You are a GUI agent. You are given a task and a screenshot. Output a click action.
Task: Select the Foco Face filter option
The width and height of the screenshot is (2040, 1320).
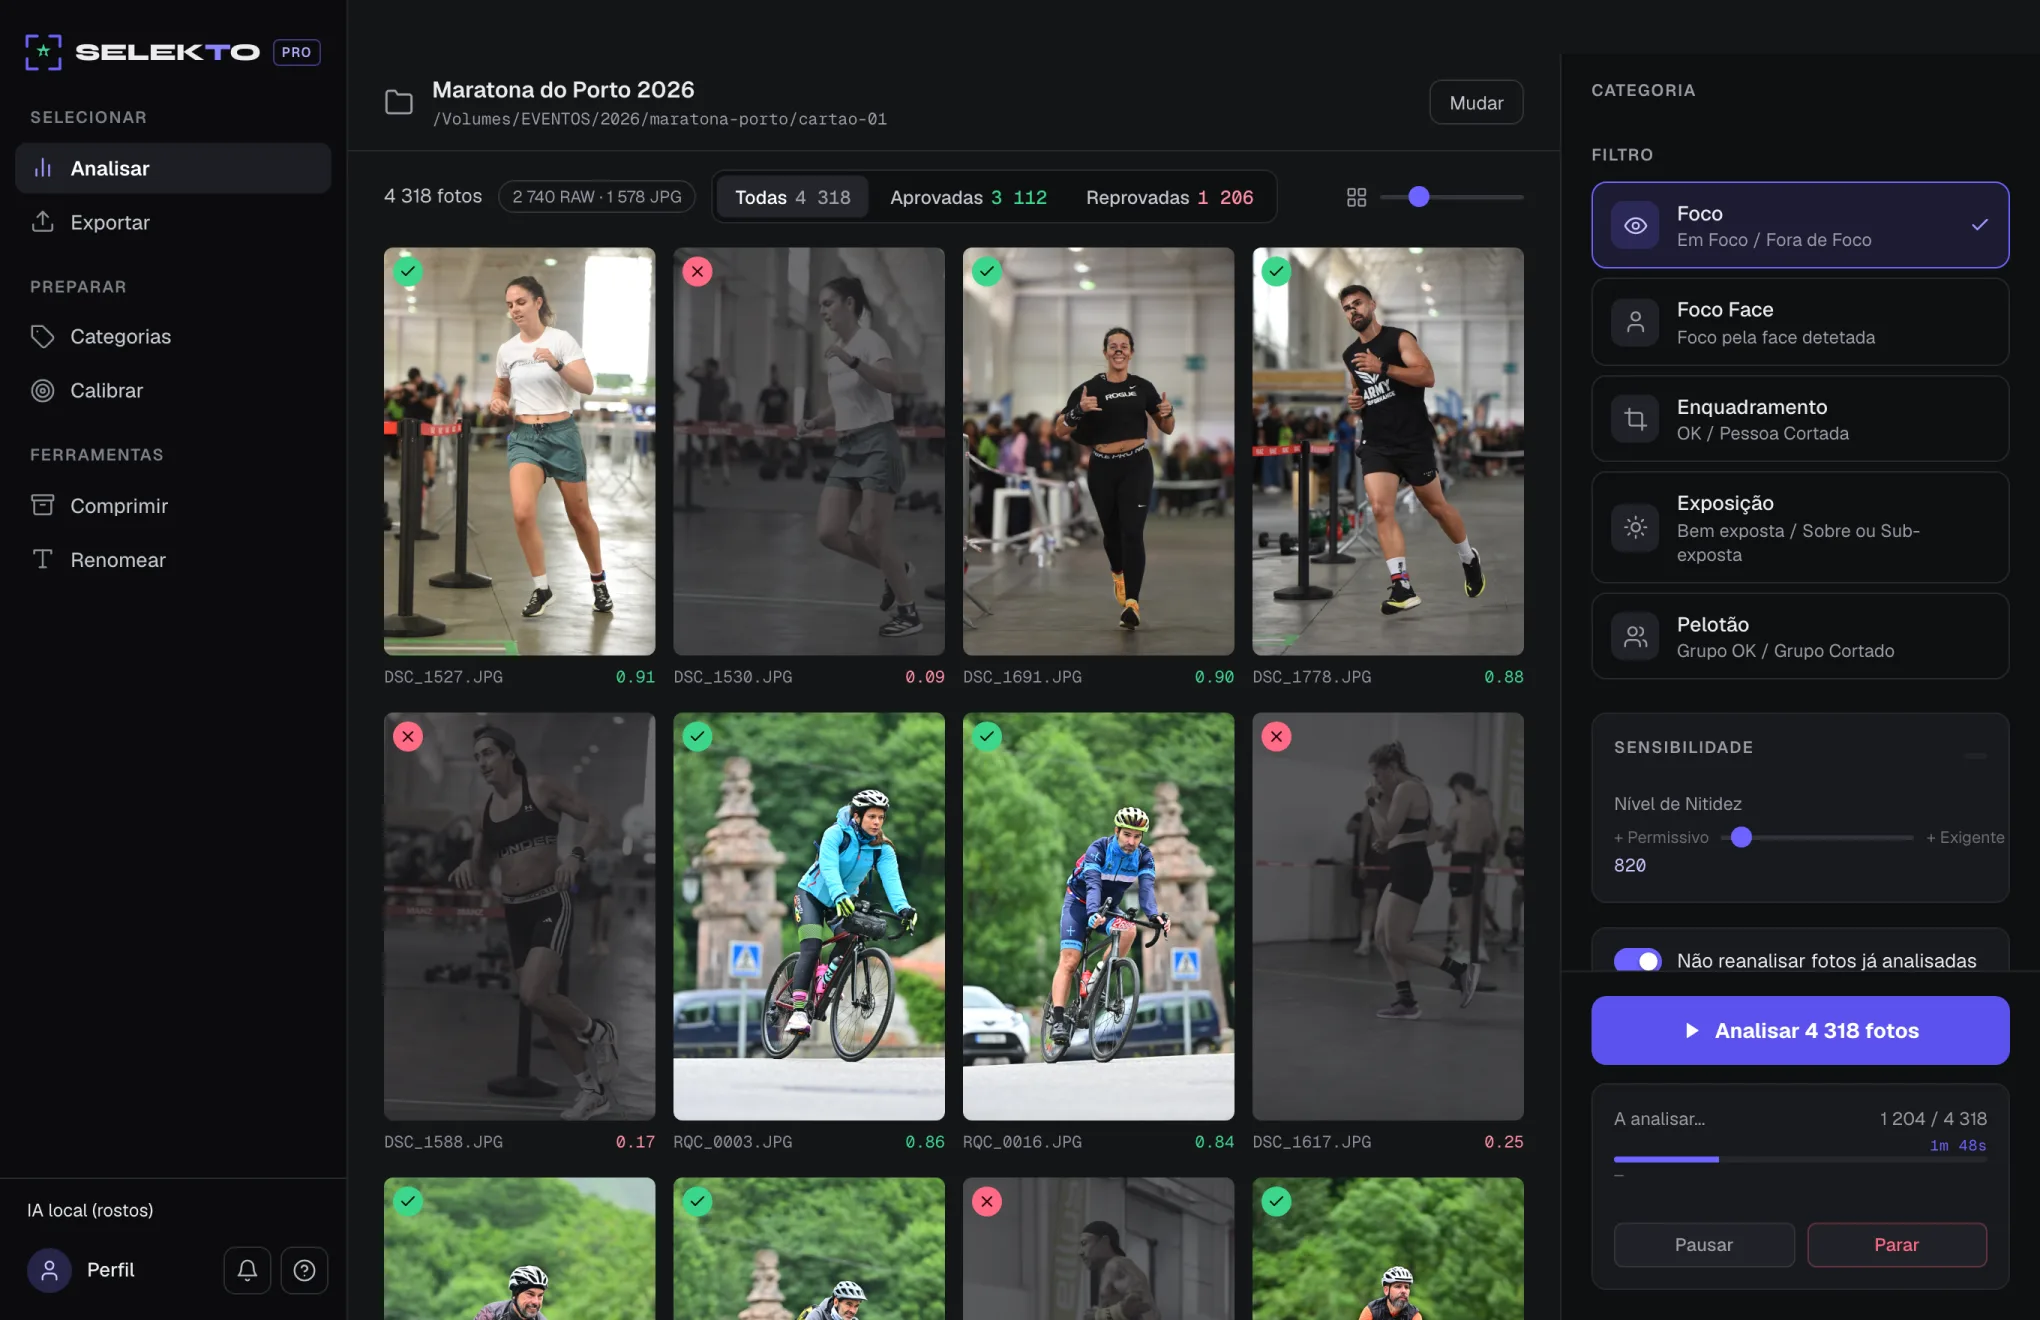(1800, 322)
